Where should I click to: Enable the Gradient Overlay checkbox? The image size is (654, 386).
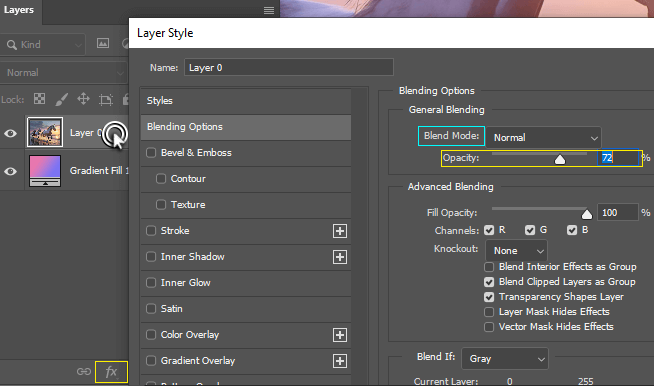tap(151, 361)
